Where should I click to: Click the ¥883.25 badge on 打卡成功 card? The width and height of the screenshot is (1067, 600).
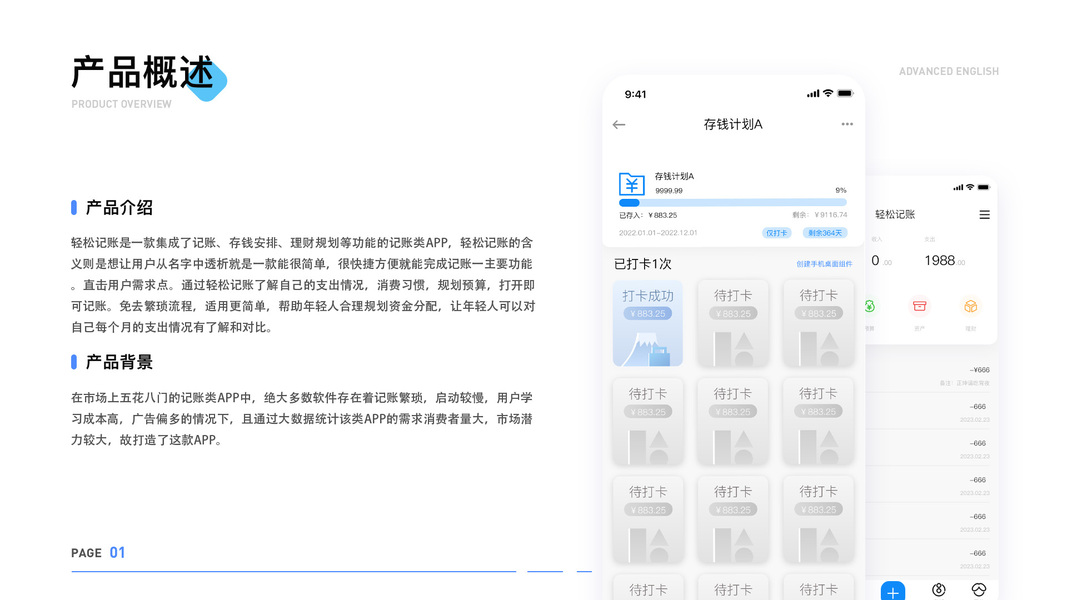coord(648,314)
